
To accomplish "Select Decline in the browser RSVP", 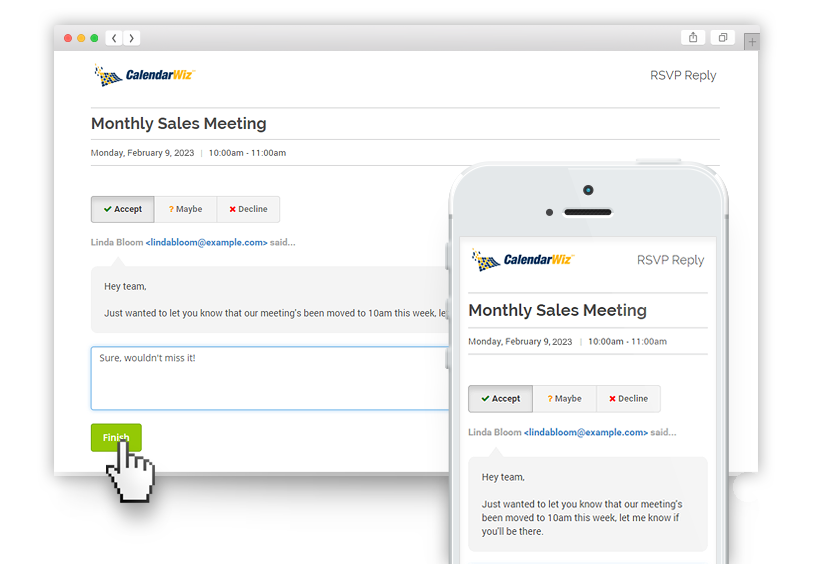I will (x=248, y=209).
